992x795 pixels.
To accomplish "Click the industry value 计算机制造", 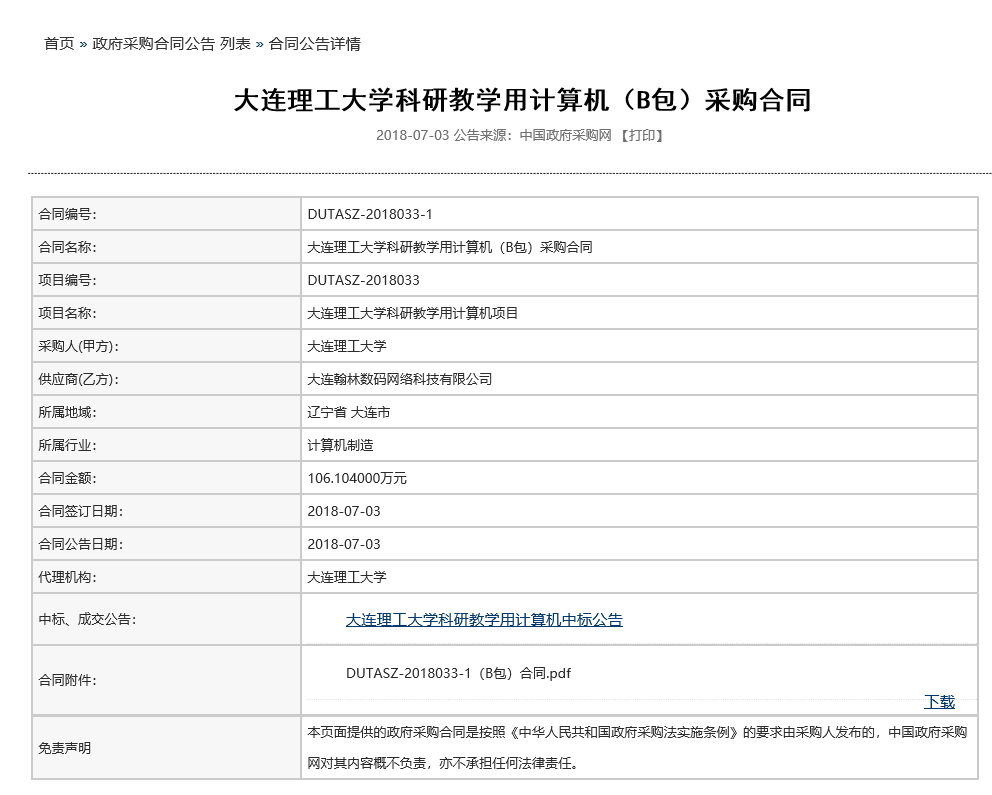I will point(340,445).
